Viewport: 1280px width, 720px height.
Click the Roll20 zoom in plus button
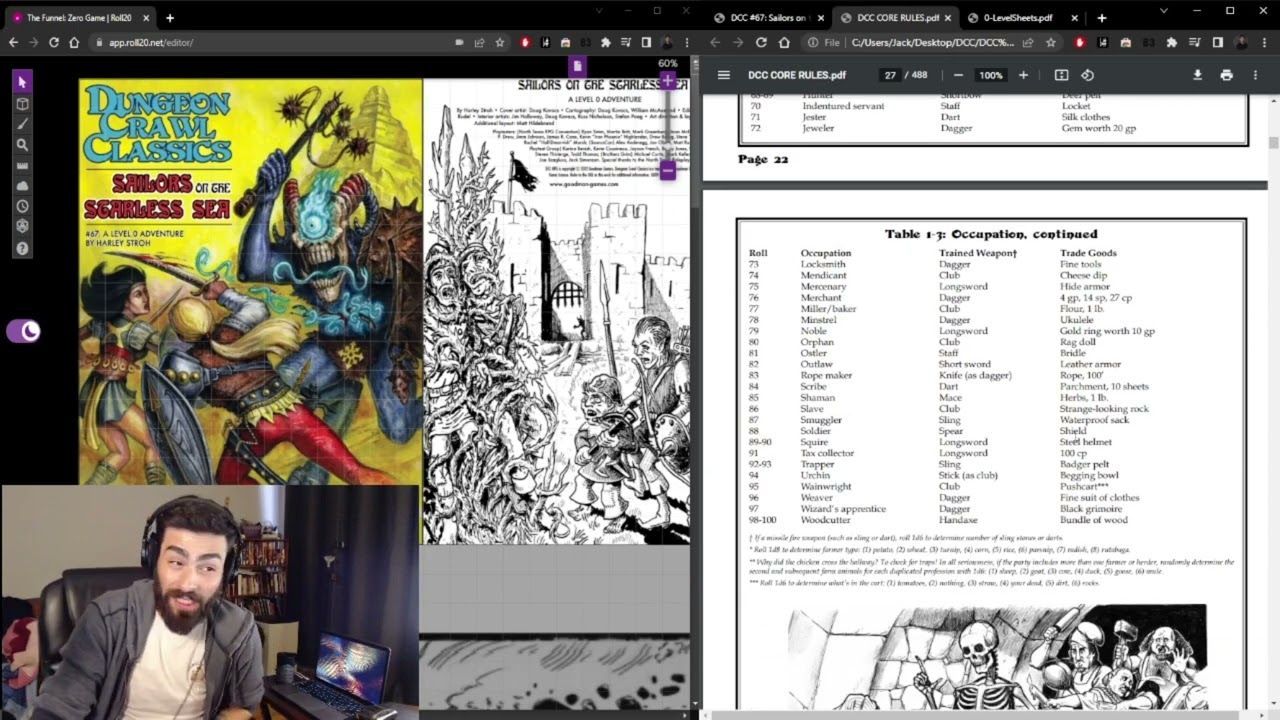pos(667,80)
